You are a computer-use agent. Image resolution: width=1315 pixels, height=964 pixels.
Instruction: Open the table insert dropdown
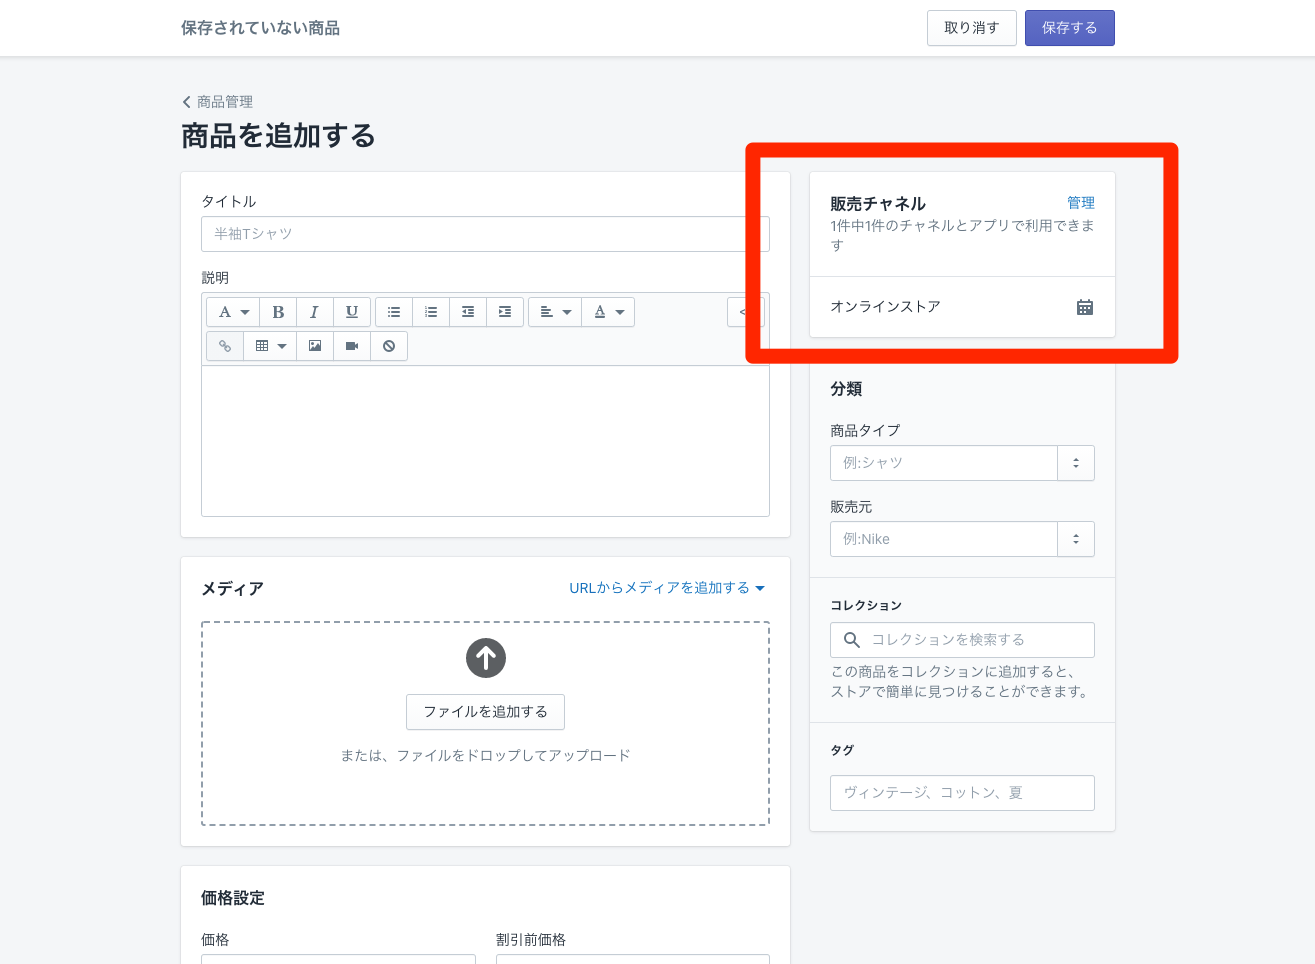(268, 345)
